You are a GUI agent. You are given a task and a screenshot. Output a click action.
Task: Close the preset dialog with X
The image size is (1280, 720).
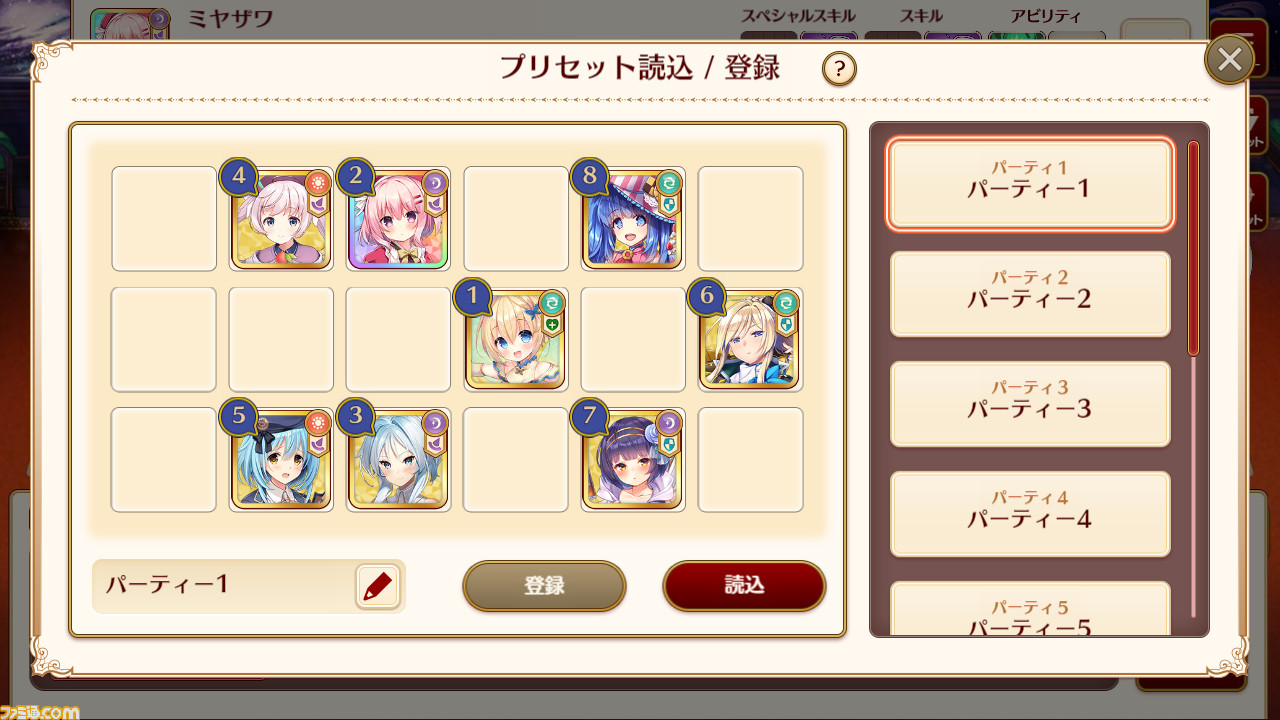coord(1230,60)
